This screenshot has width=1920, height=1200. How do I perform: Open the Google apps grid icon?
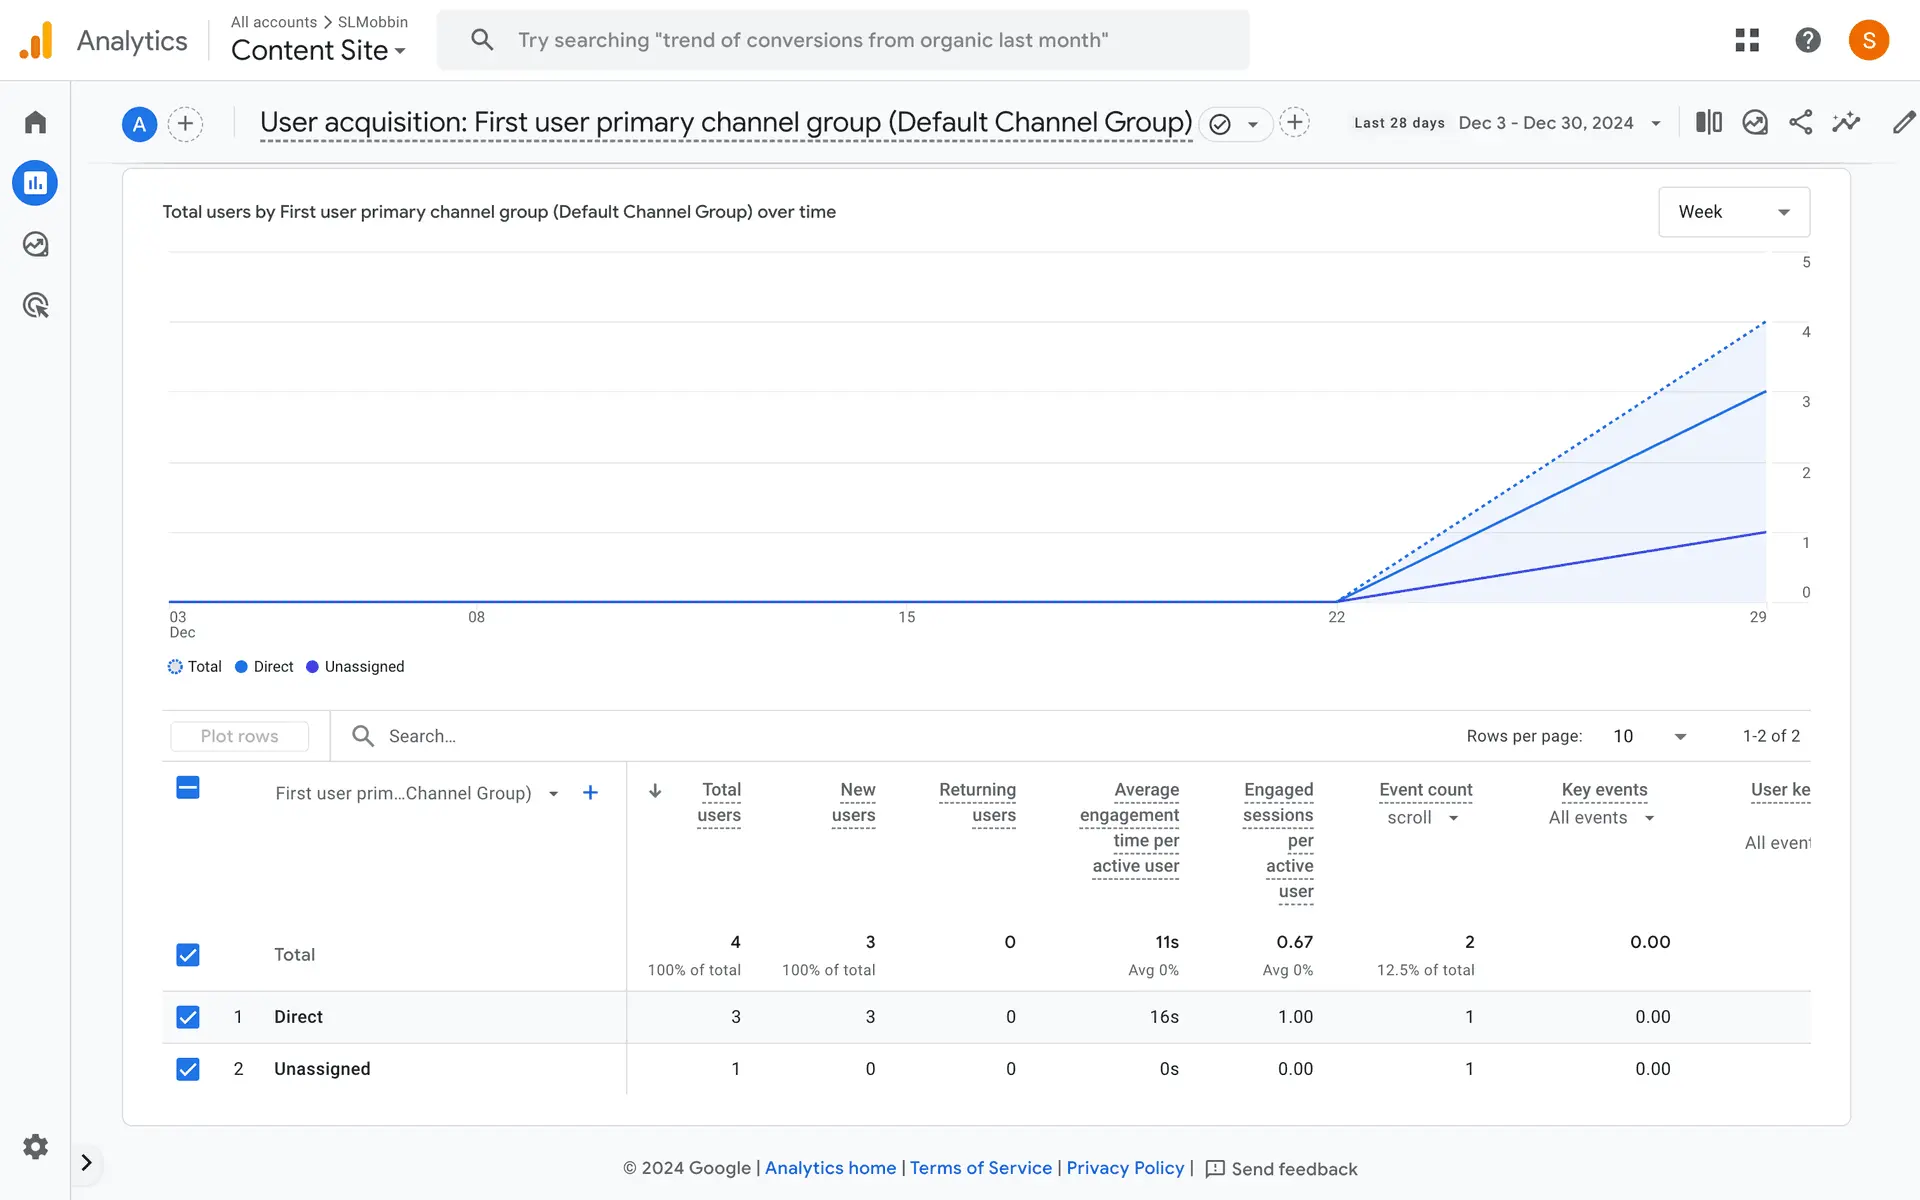pos(1747,40)
